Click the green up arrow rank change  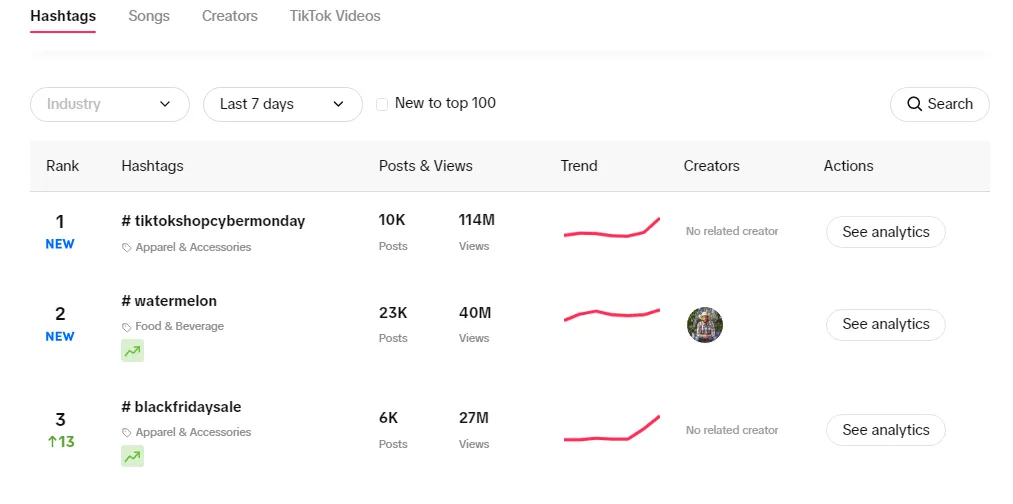coord(53,441)
